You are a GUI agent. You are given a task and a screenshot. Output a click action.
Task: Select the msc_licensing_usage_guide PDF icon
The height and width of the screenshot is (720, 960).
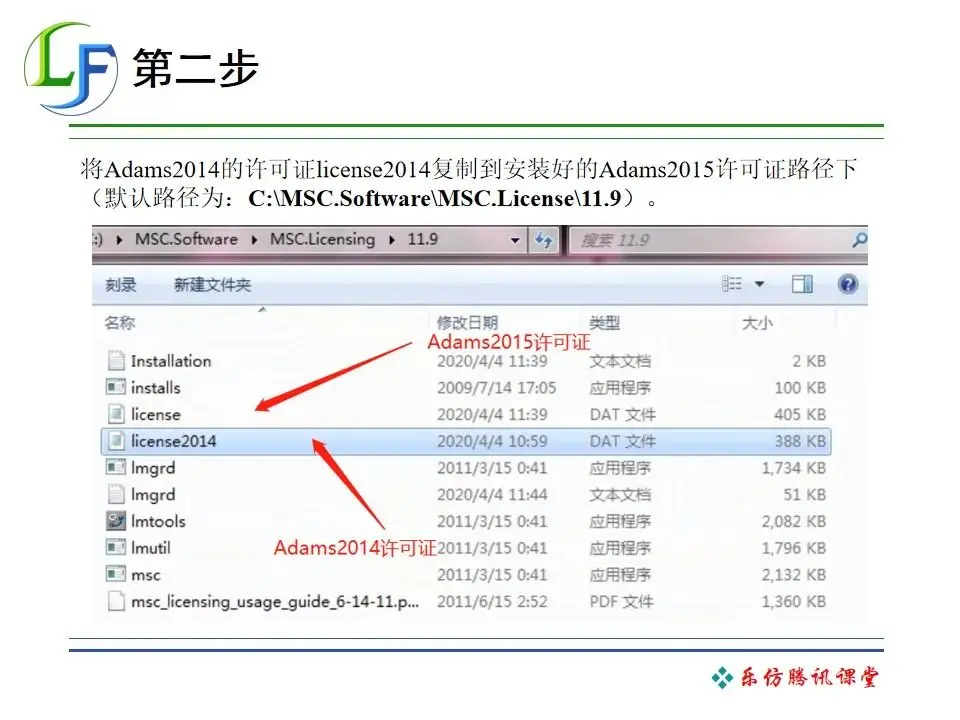[x=116, y=601]
